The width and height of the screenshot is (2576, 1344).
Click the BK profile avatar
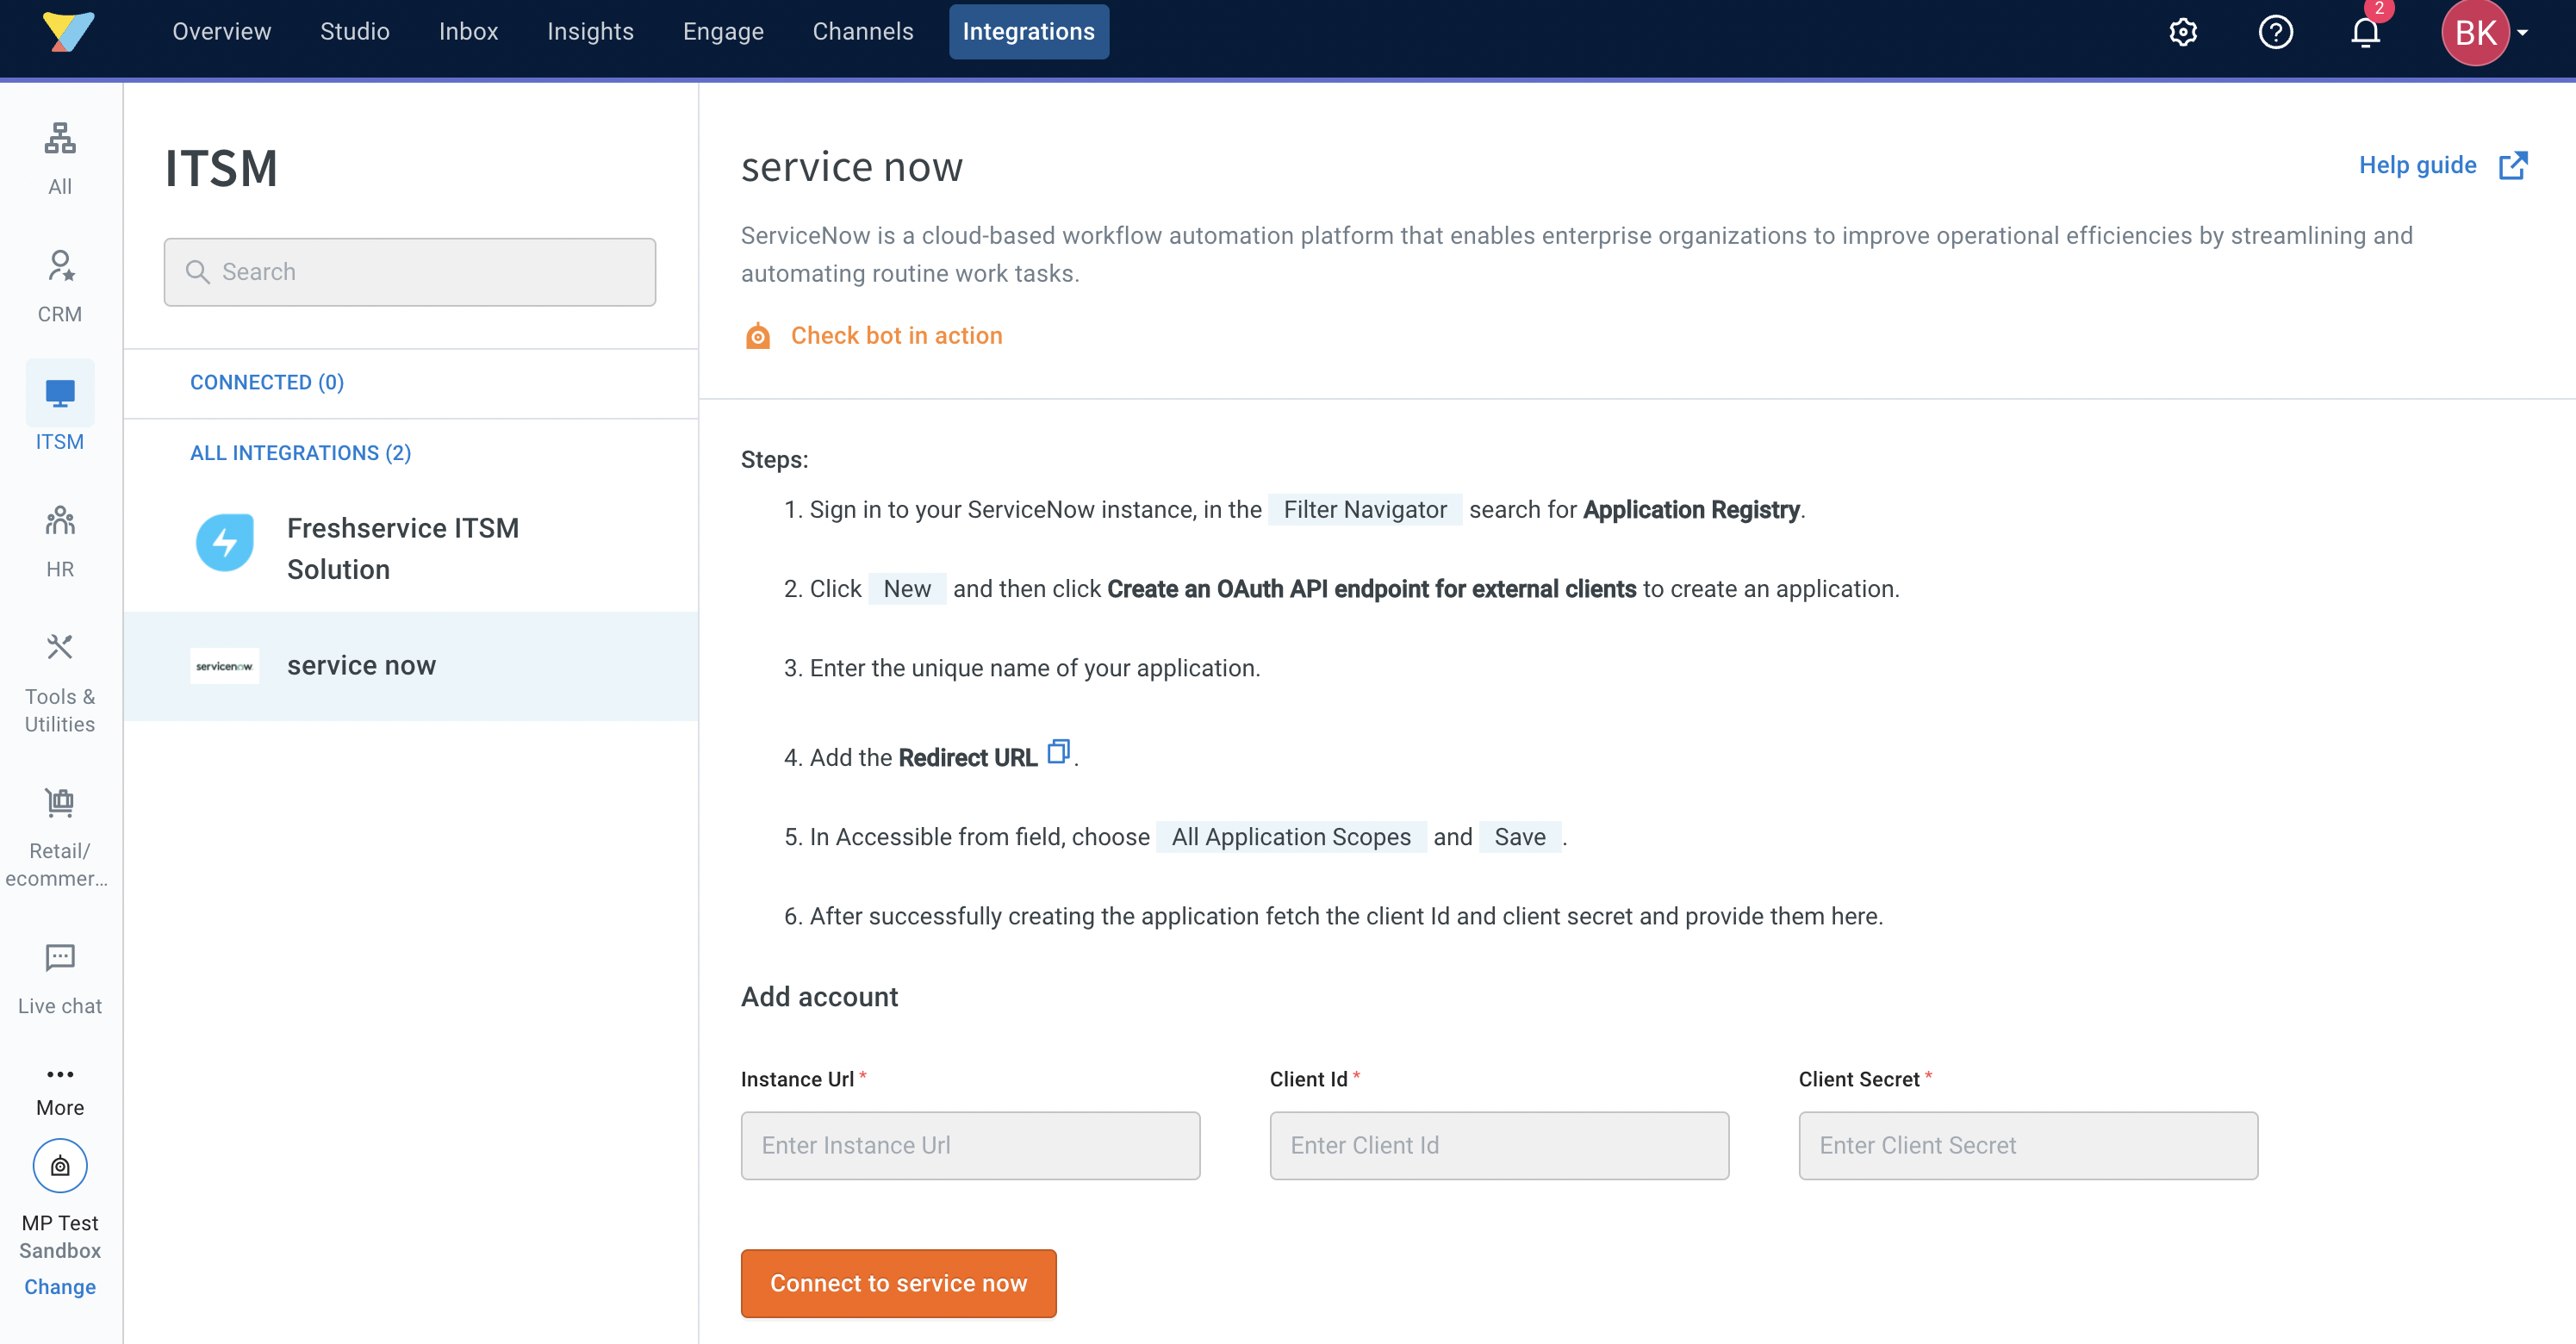pyautogui.click(x=2475, y=32)
